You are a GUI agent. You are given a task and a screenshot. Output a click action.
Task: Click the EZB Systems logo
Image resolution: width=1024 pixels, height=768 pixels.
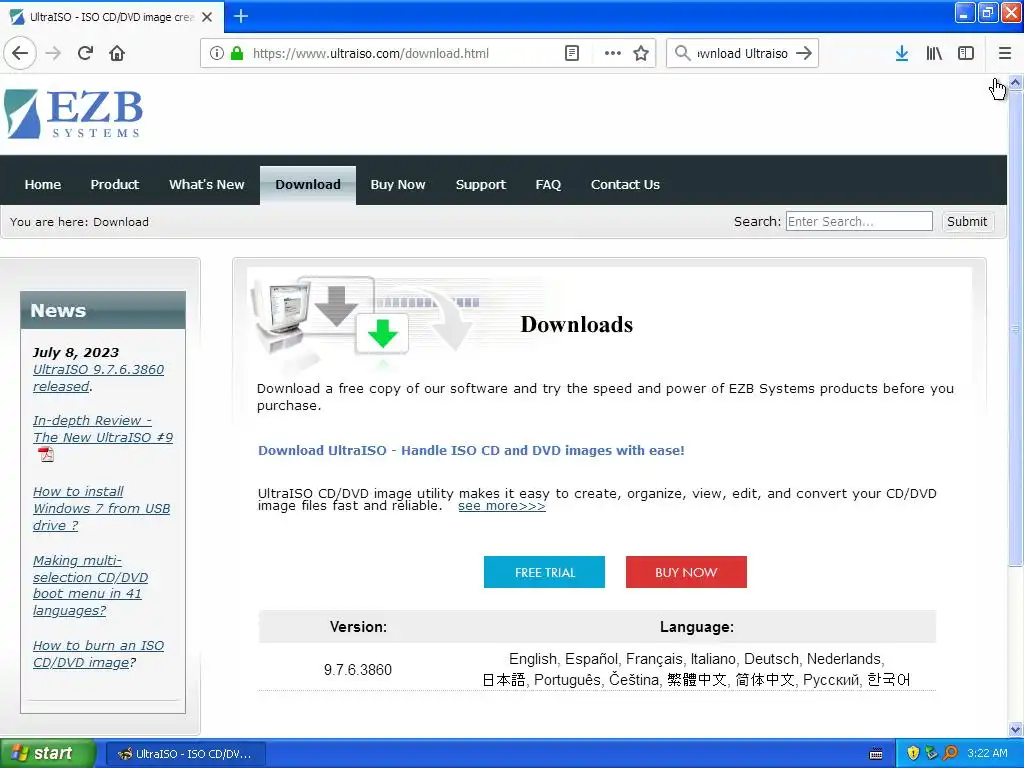pos(73,114)
